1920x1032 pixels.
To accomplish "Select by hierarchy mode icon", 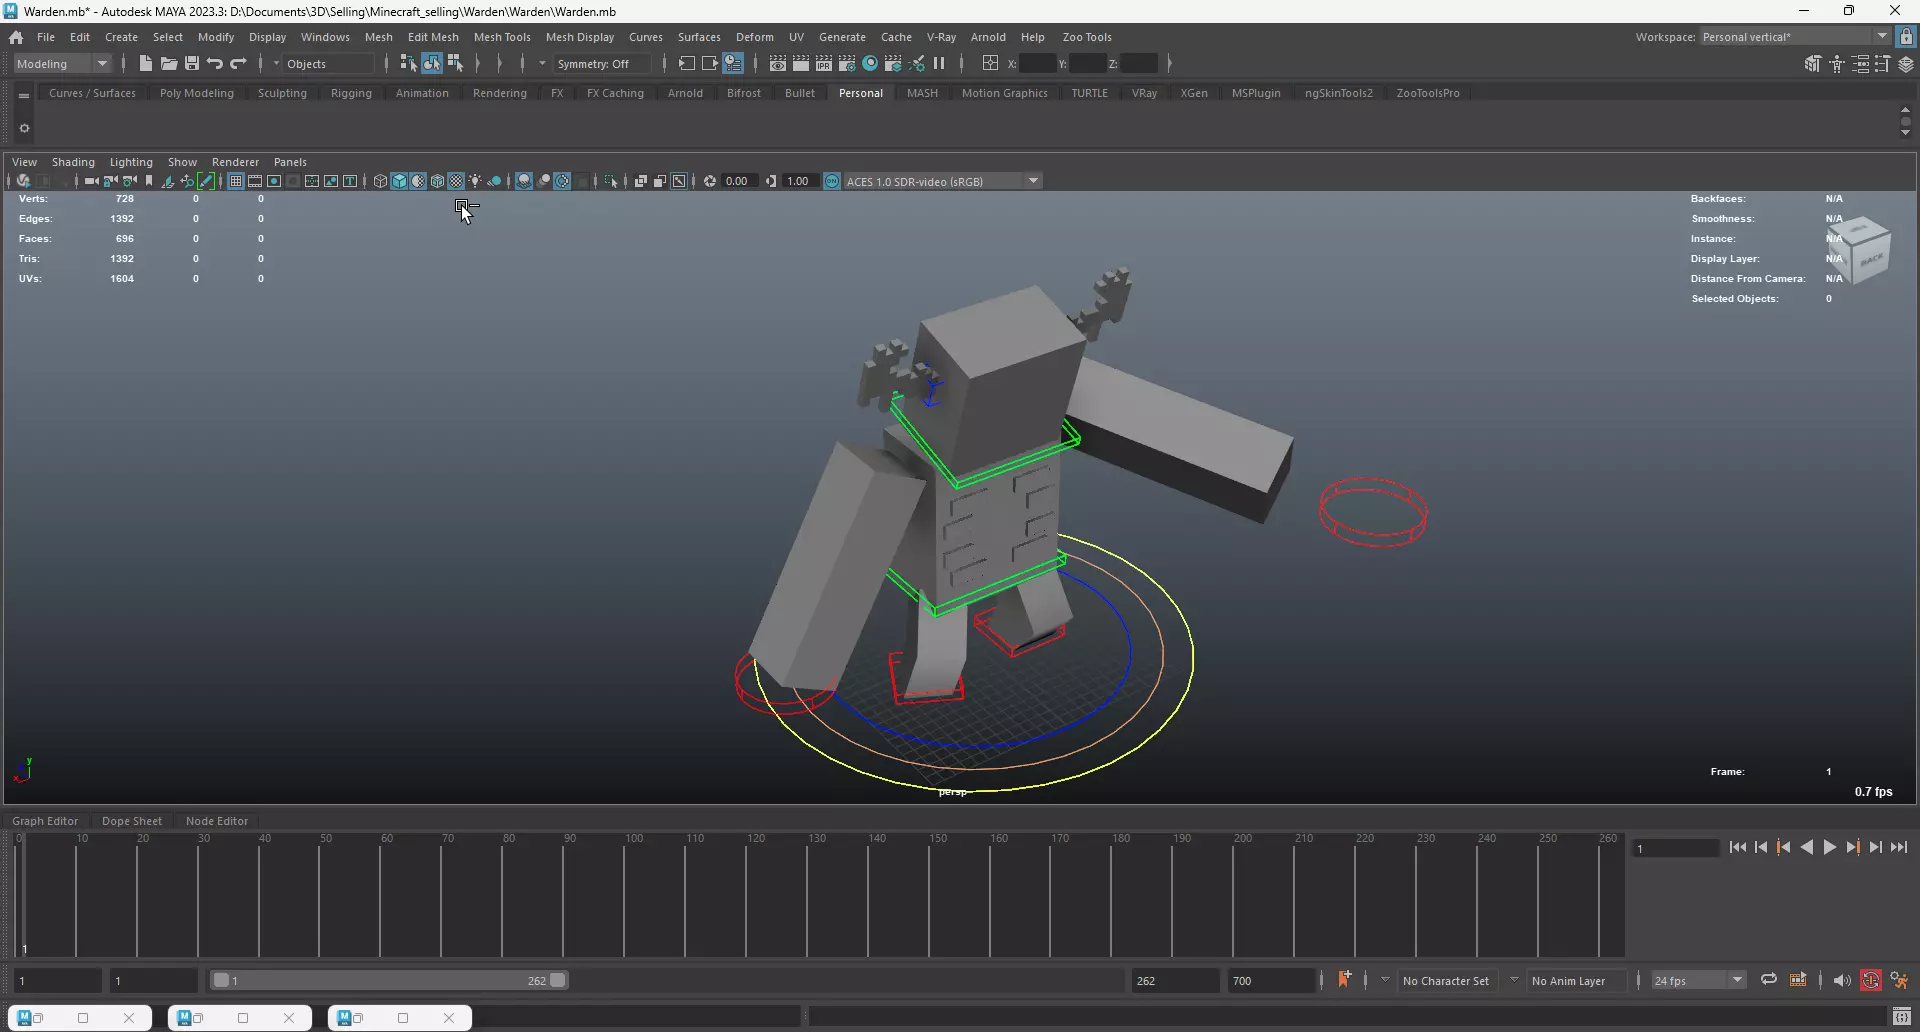I will pos(408,64).
